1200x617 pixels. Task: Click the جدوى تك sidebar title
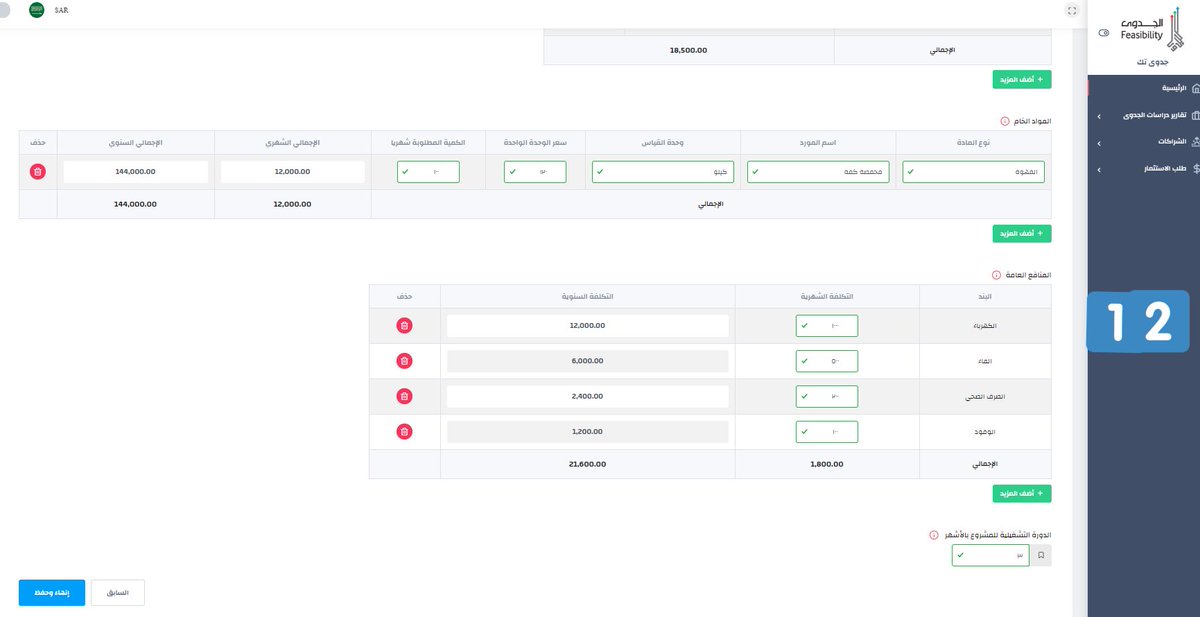point(1150,63)
